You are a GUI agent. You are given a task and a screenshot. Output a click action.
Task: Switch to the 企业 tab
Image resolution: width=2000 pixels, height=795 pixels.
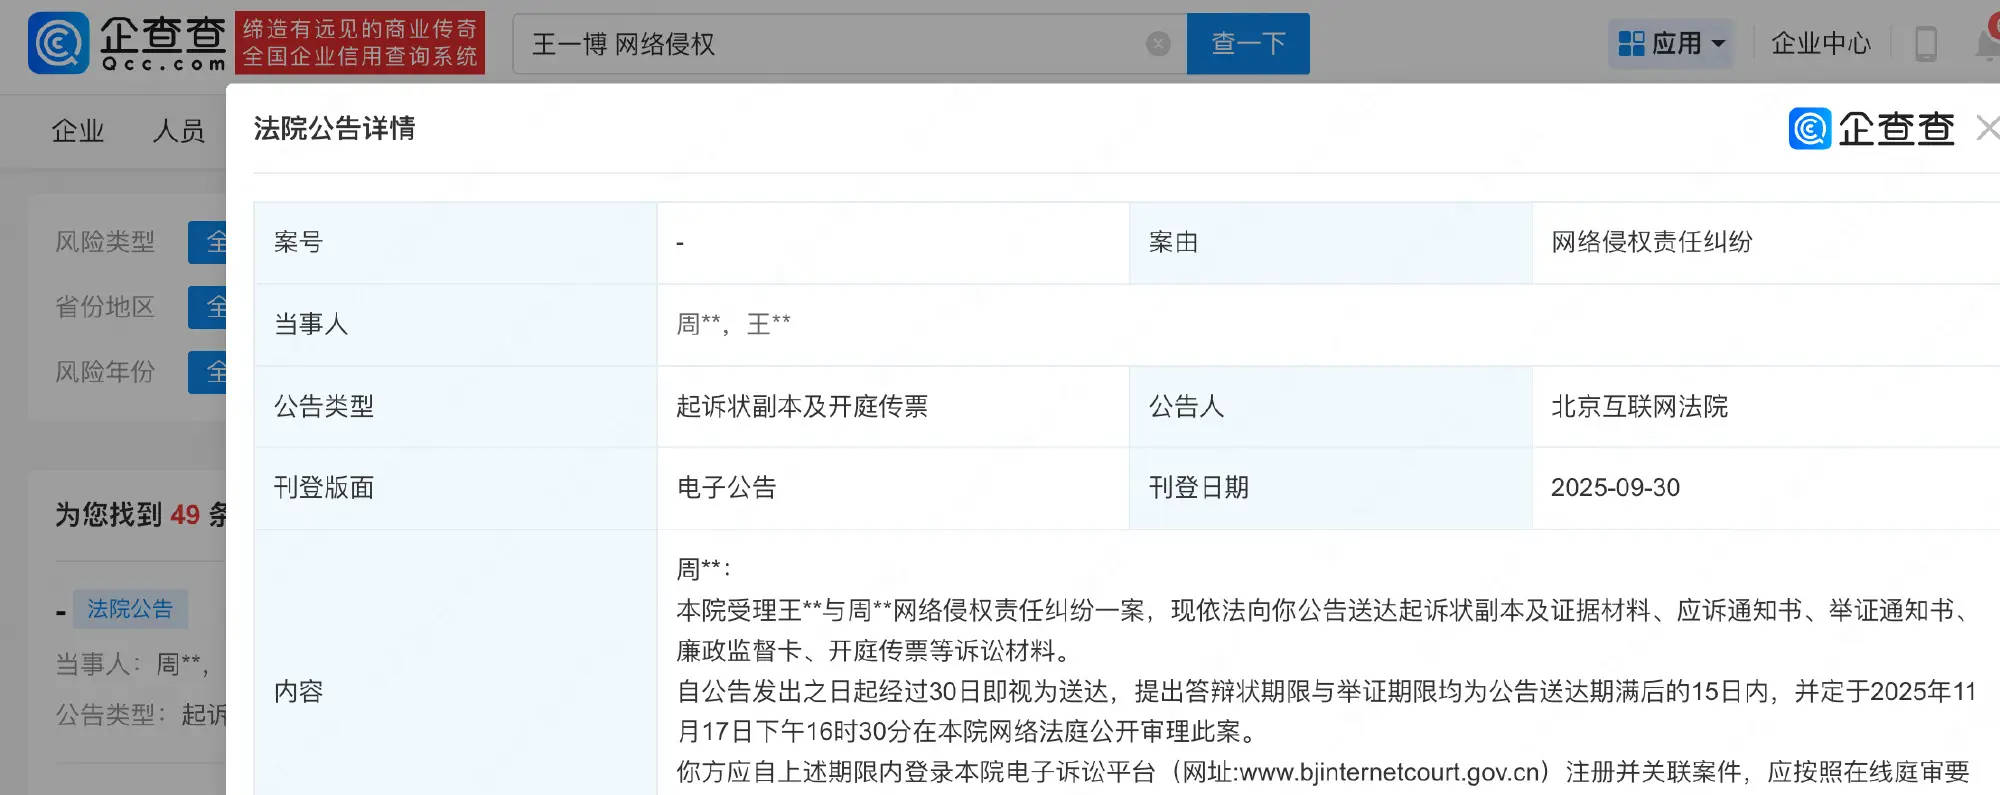point(78,131)
